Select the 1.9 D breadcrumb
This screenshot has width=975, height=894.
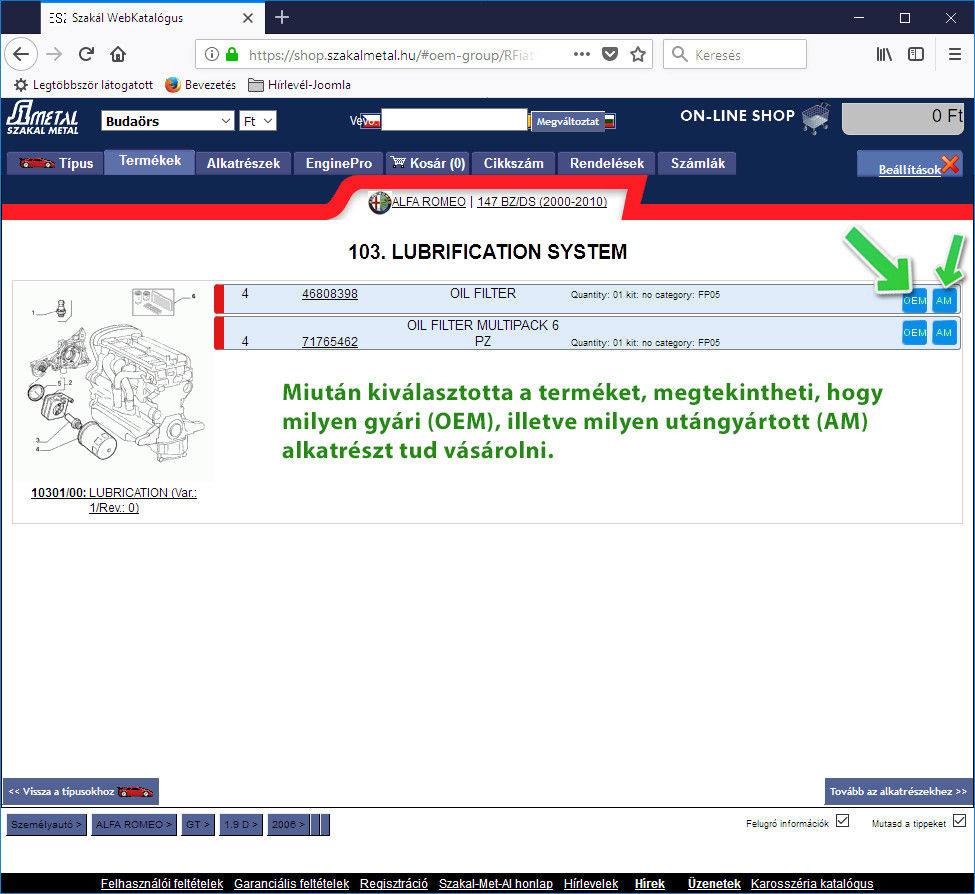[241, 824]
